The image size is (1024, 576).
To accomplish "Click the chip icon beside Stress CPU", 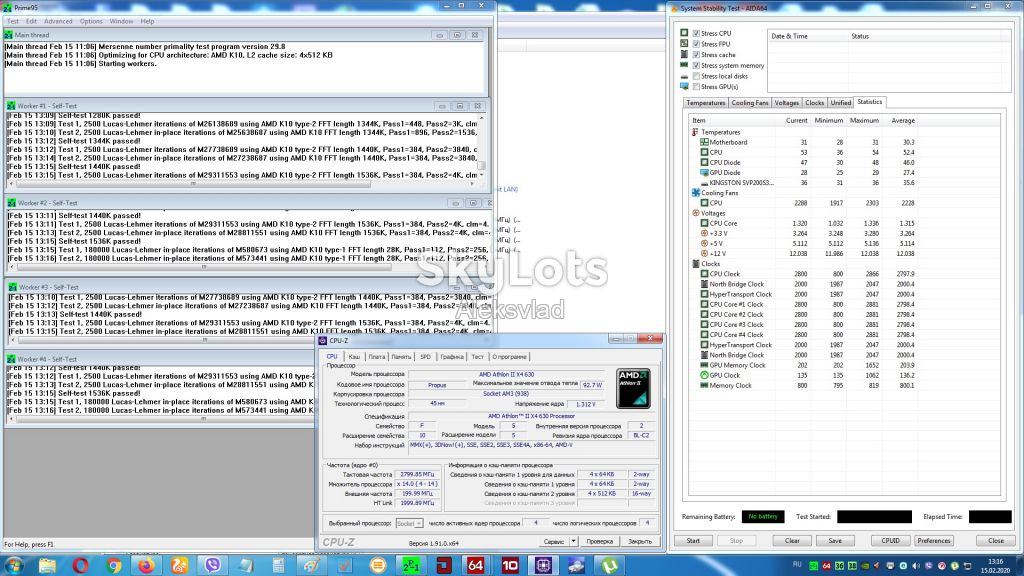I will 684,33.
